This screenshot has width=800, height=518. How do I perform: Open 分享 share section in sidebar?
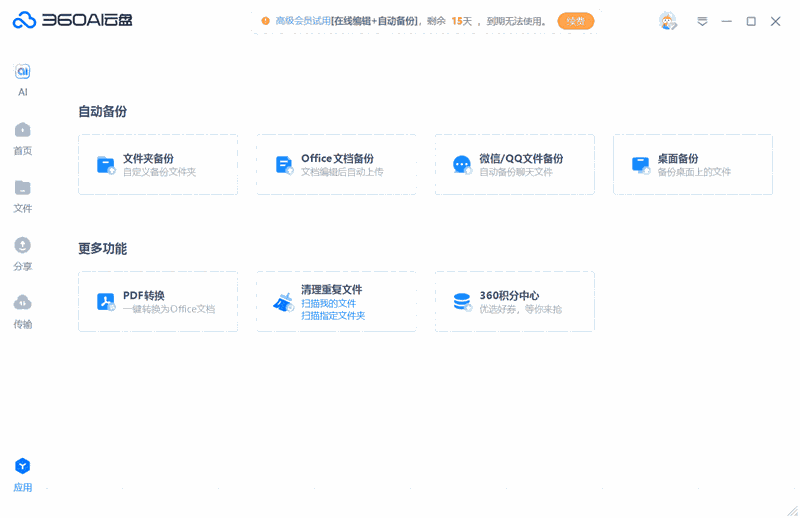[x=22, y=254]
